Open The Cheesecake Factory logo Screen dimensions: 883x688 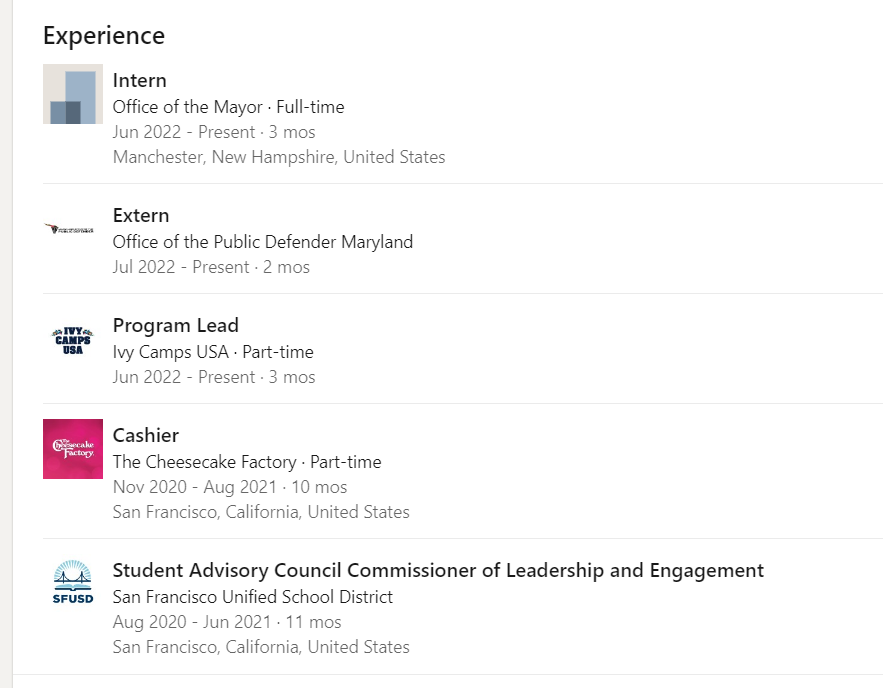click(x=73, y=449)
